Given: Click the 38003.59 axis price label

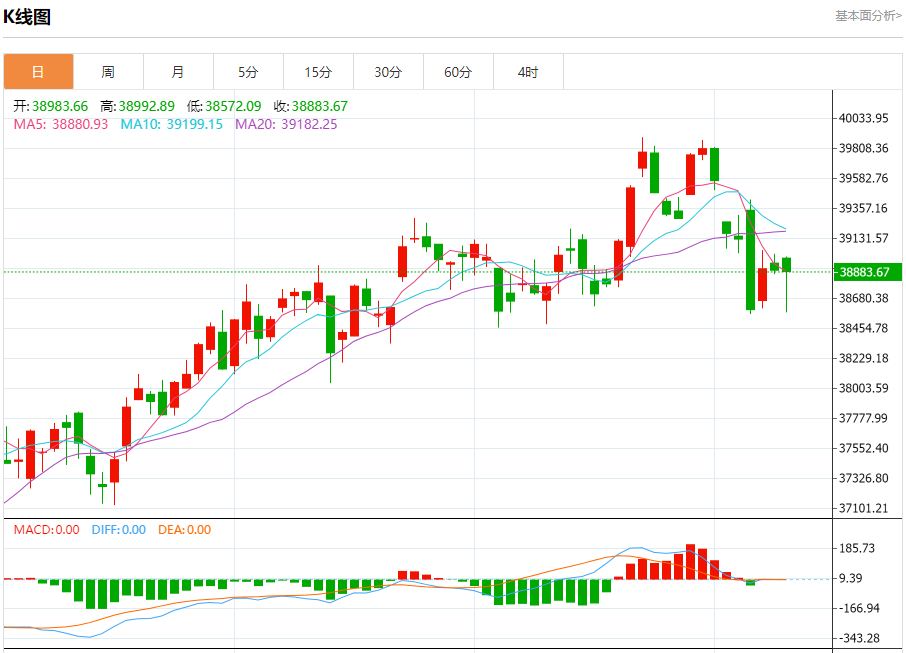Looking at the screenshot, I should [864, 388].
